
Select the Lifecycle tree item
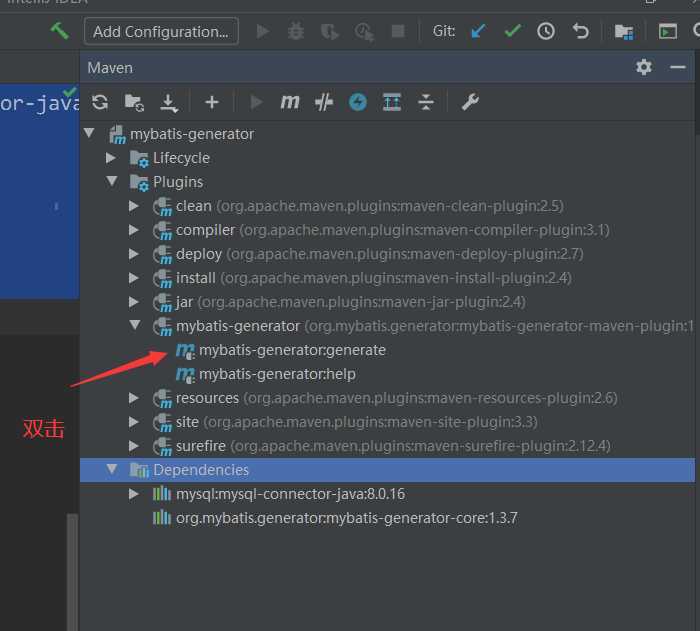click(170, 158)
